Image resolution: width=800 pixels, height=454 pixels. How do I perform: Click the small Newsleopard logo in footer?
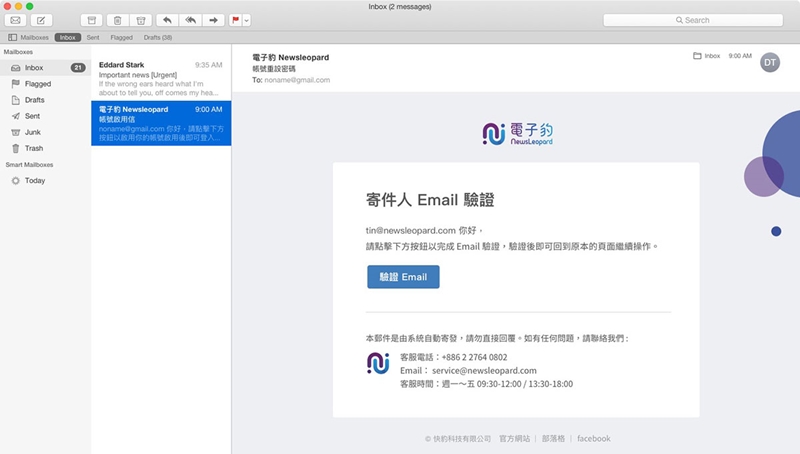pos(378,363)
